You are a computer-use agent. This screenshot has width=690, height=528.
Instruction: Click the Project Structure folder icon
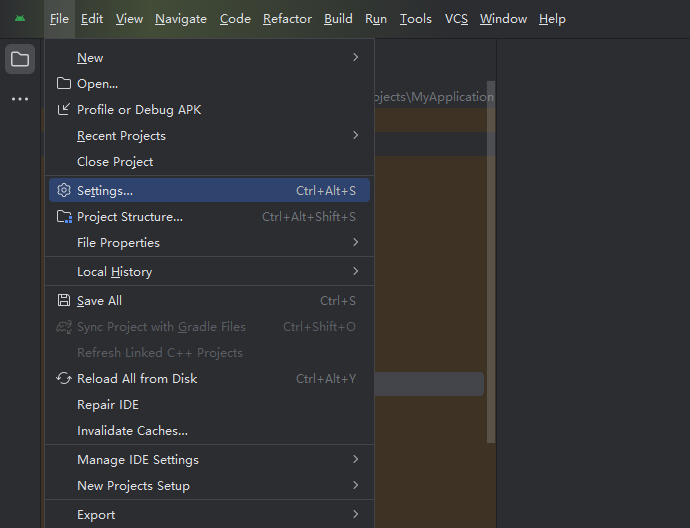coord(64,216)
